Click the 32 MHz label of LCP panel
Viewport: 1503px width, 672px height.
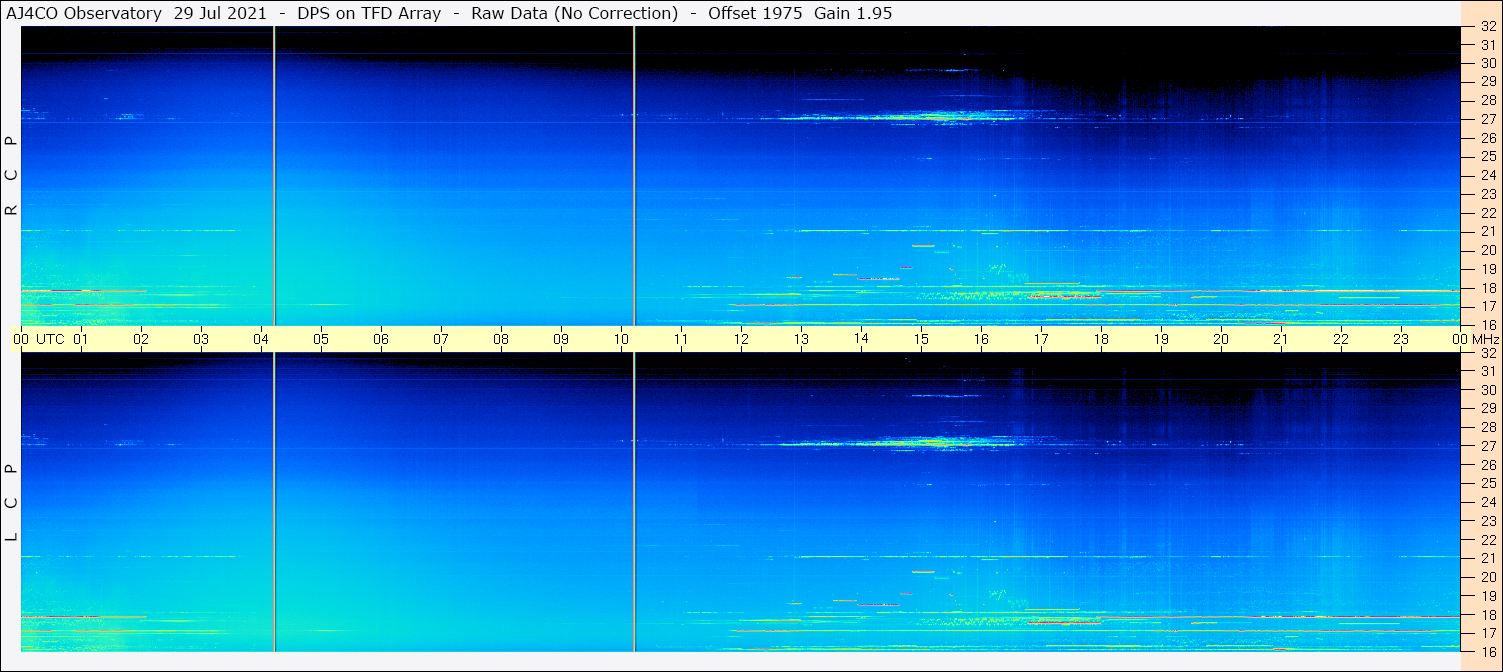click(1487, 353)
